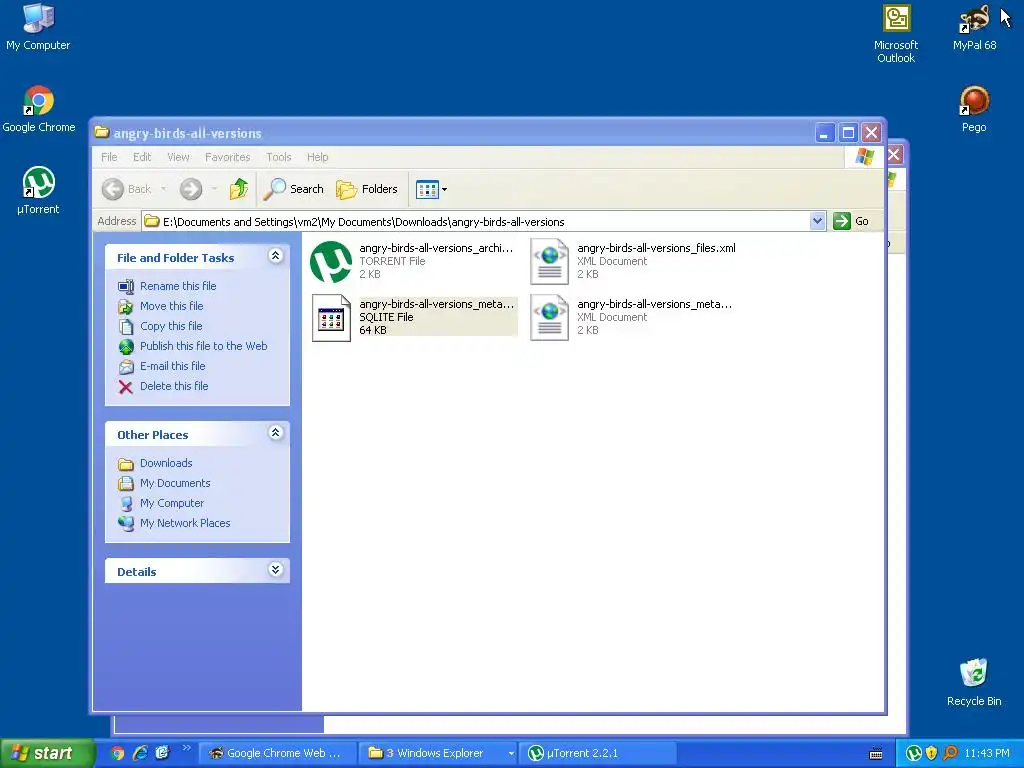1024x768 pixels.
Task: Click the security shield tray icon
Action: (x=931, y=753)
